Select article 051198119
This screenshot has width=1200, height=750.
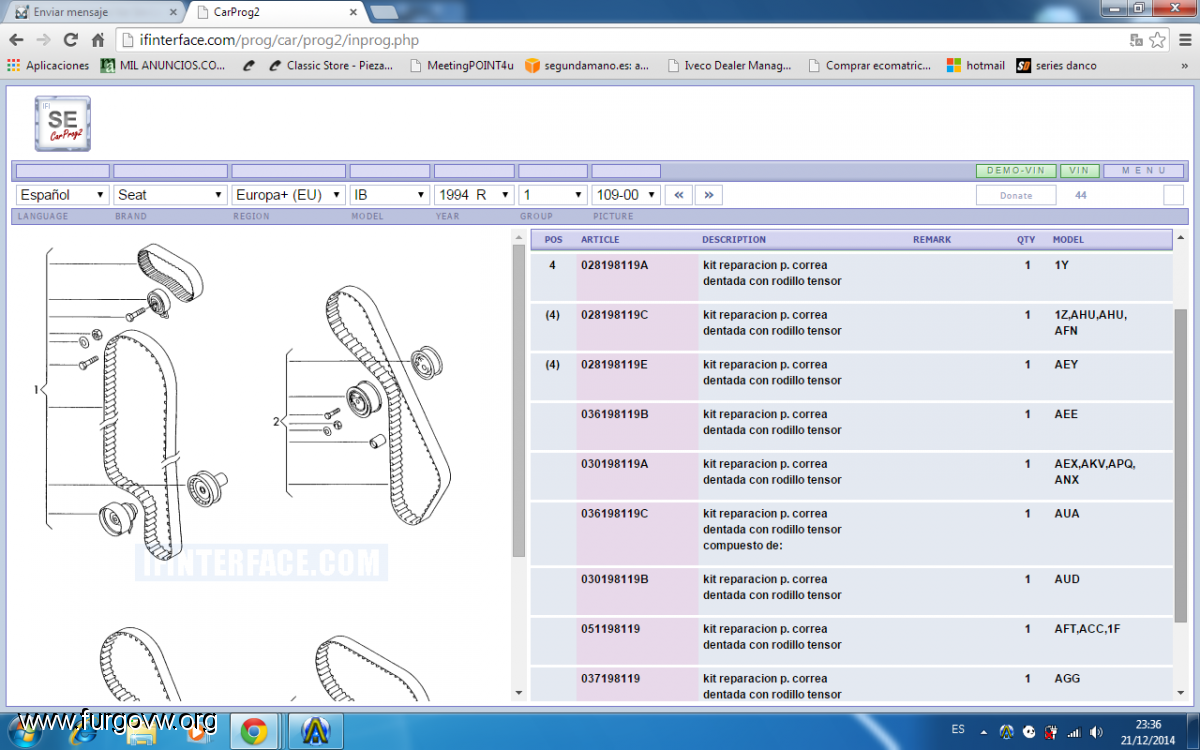[x=610, y=629]
